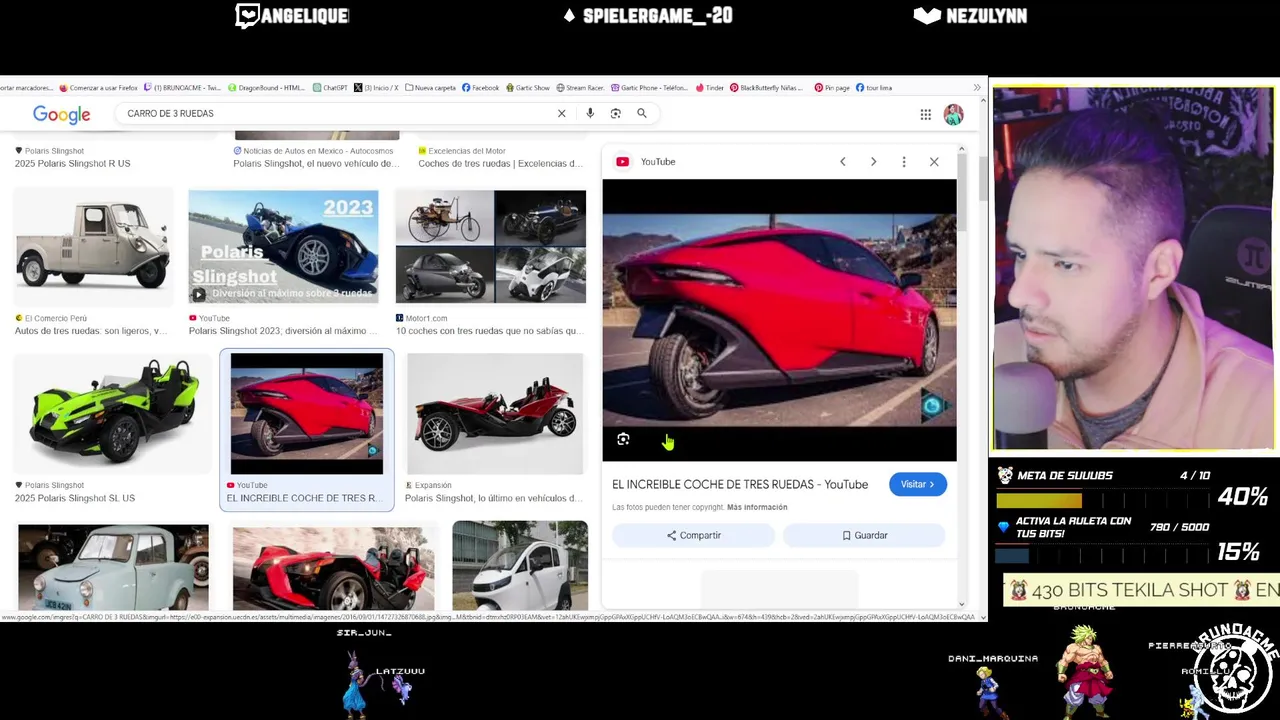Go to previous image in preview panel
Viewport: 1280px width, 720px height.
(843, 162)
